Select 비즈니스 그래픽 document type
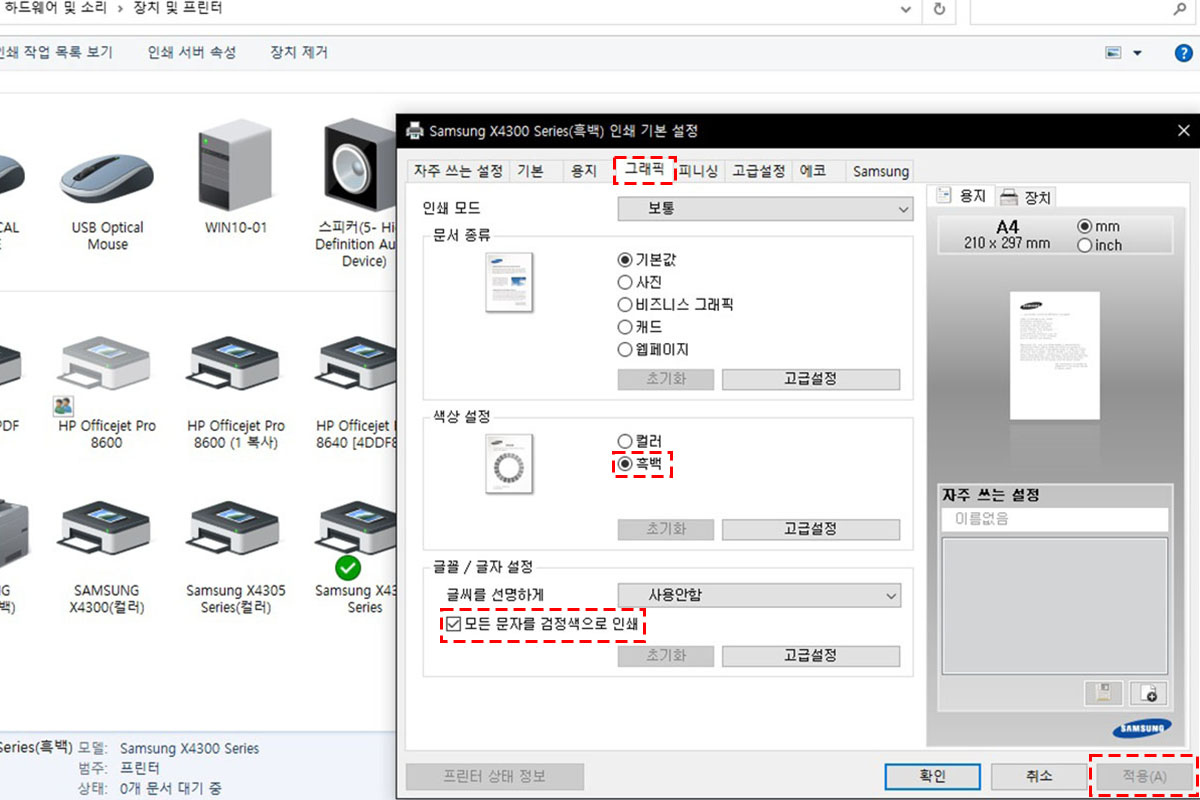 pyautogui.click(x=676, y=304)
